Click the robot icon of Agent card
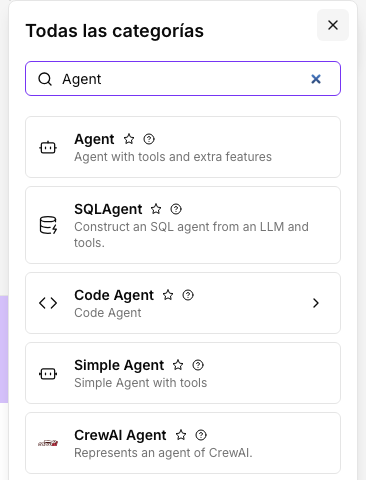This screenshot has height=480, width=366. coord(48,147)
